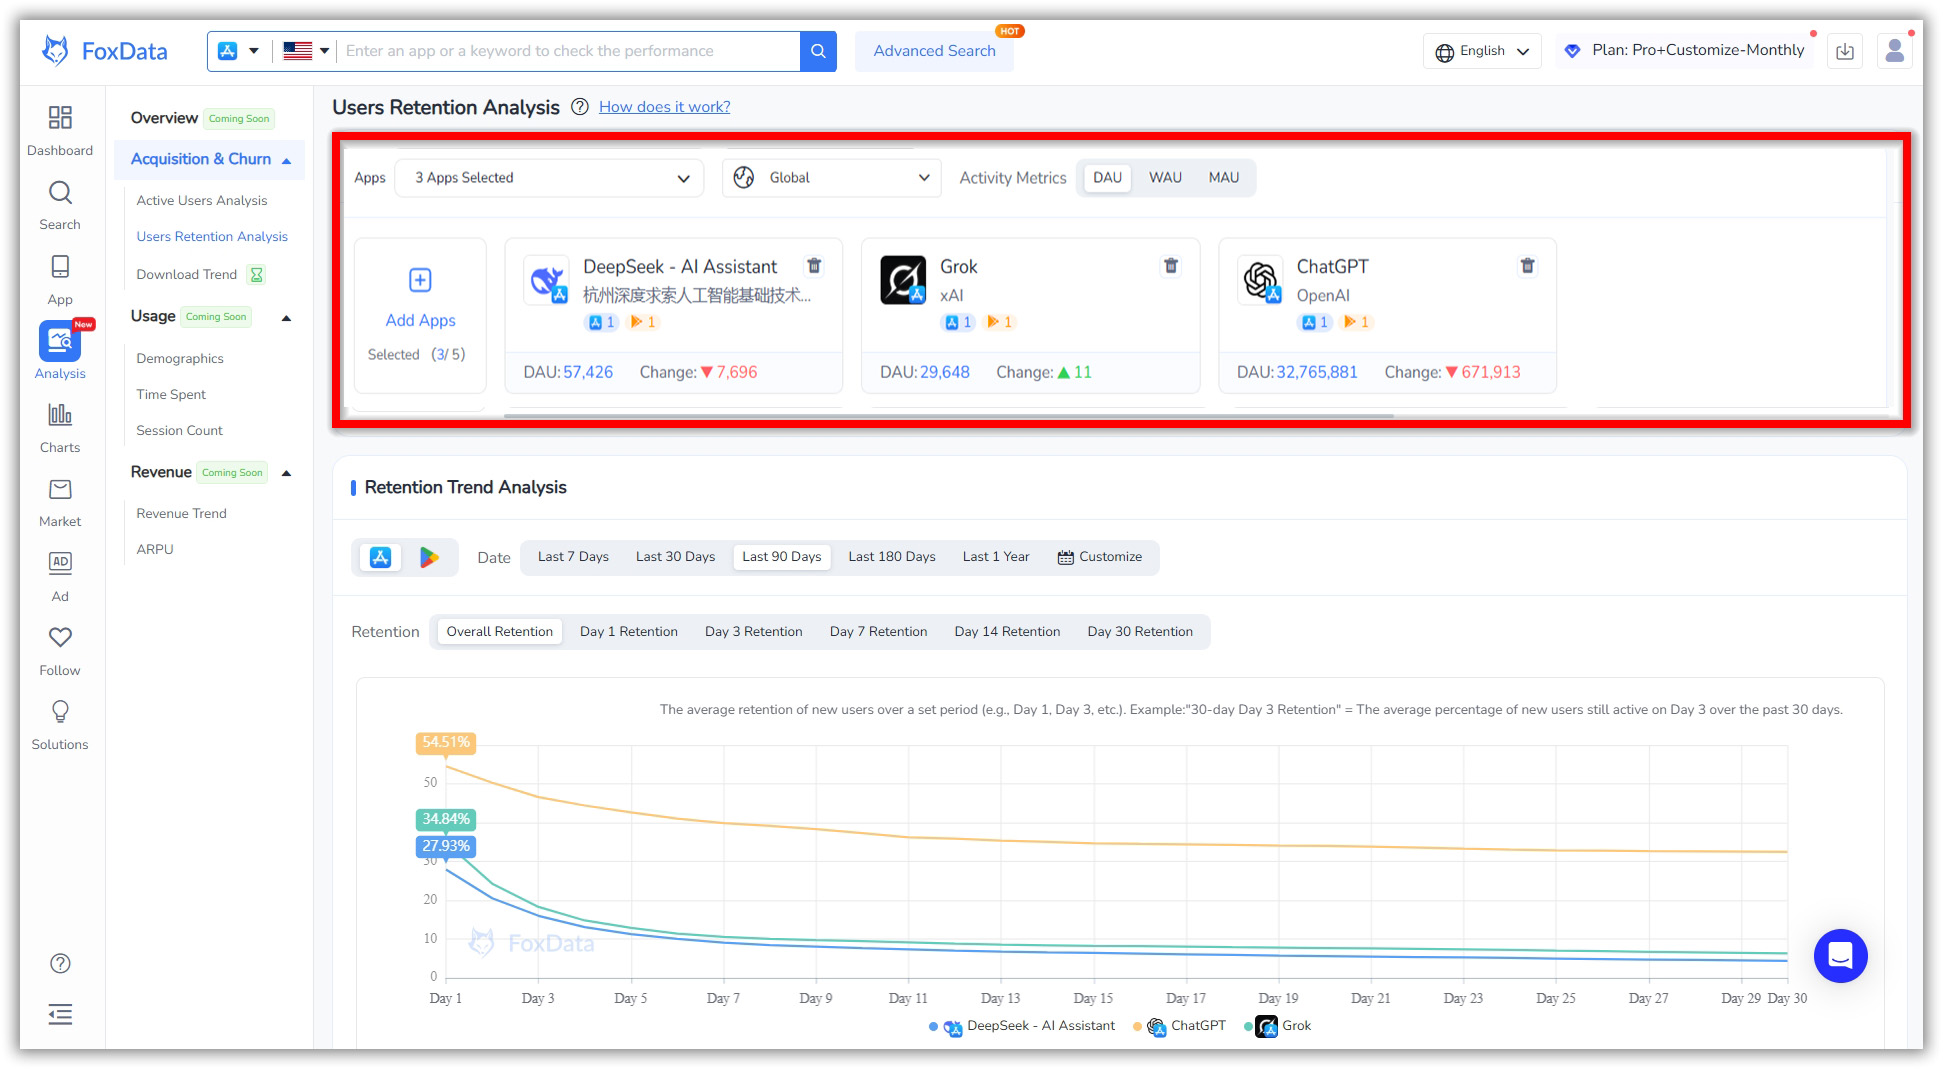The width and height of the screenshot is (1943, 1069).
Task: Open the ARPU menu item
Action: click(x=155, y=550)
